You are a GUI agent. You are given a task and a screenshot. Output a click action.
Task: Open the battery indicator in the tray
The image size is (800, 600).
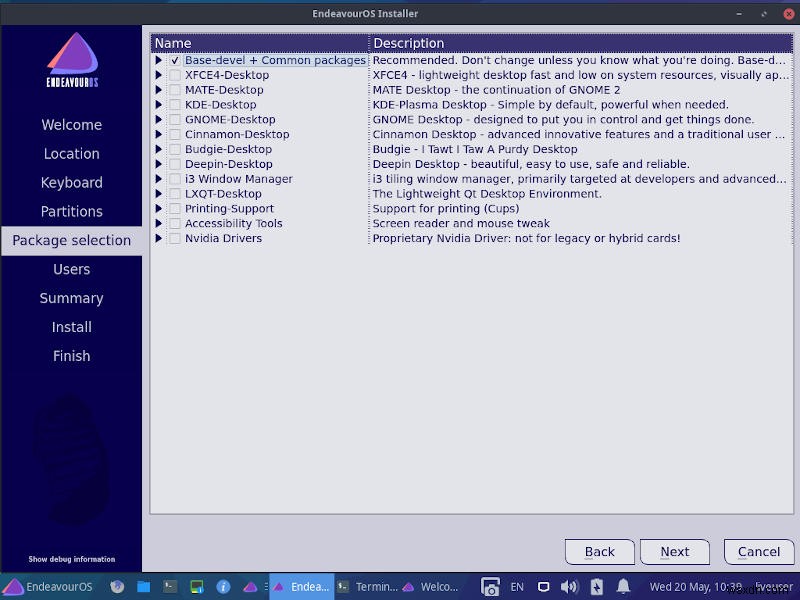(x=596, y=588)
